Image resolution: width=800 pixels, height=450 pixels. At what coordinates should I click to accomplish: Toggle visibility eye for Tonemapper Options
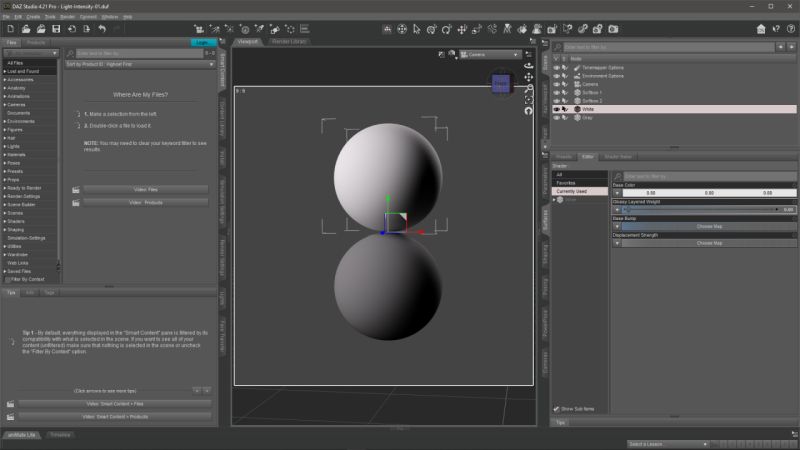[x=557, y=67]
